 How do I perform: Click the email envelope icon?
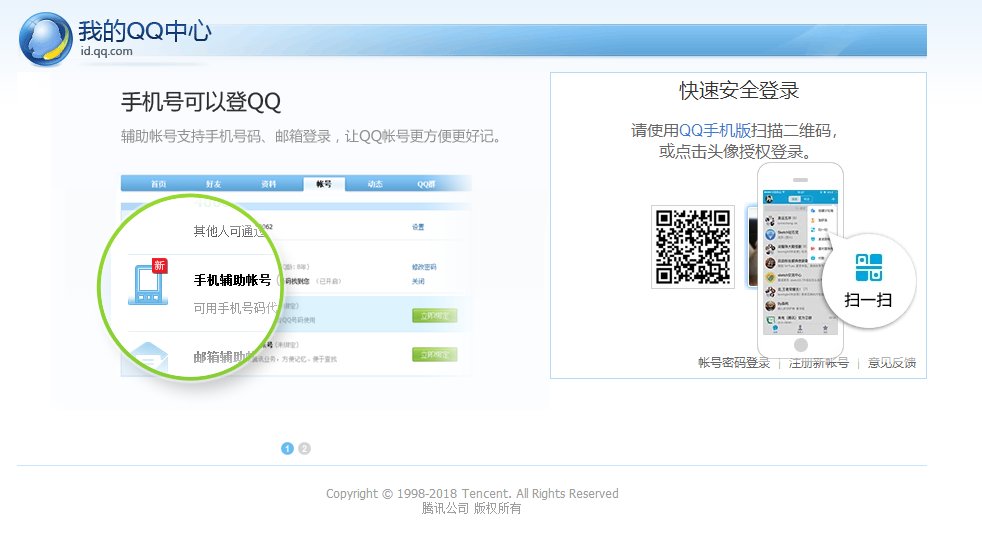(148, 356)
